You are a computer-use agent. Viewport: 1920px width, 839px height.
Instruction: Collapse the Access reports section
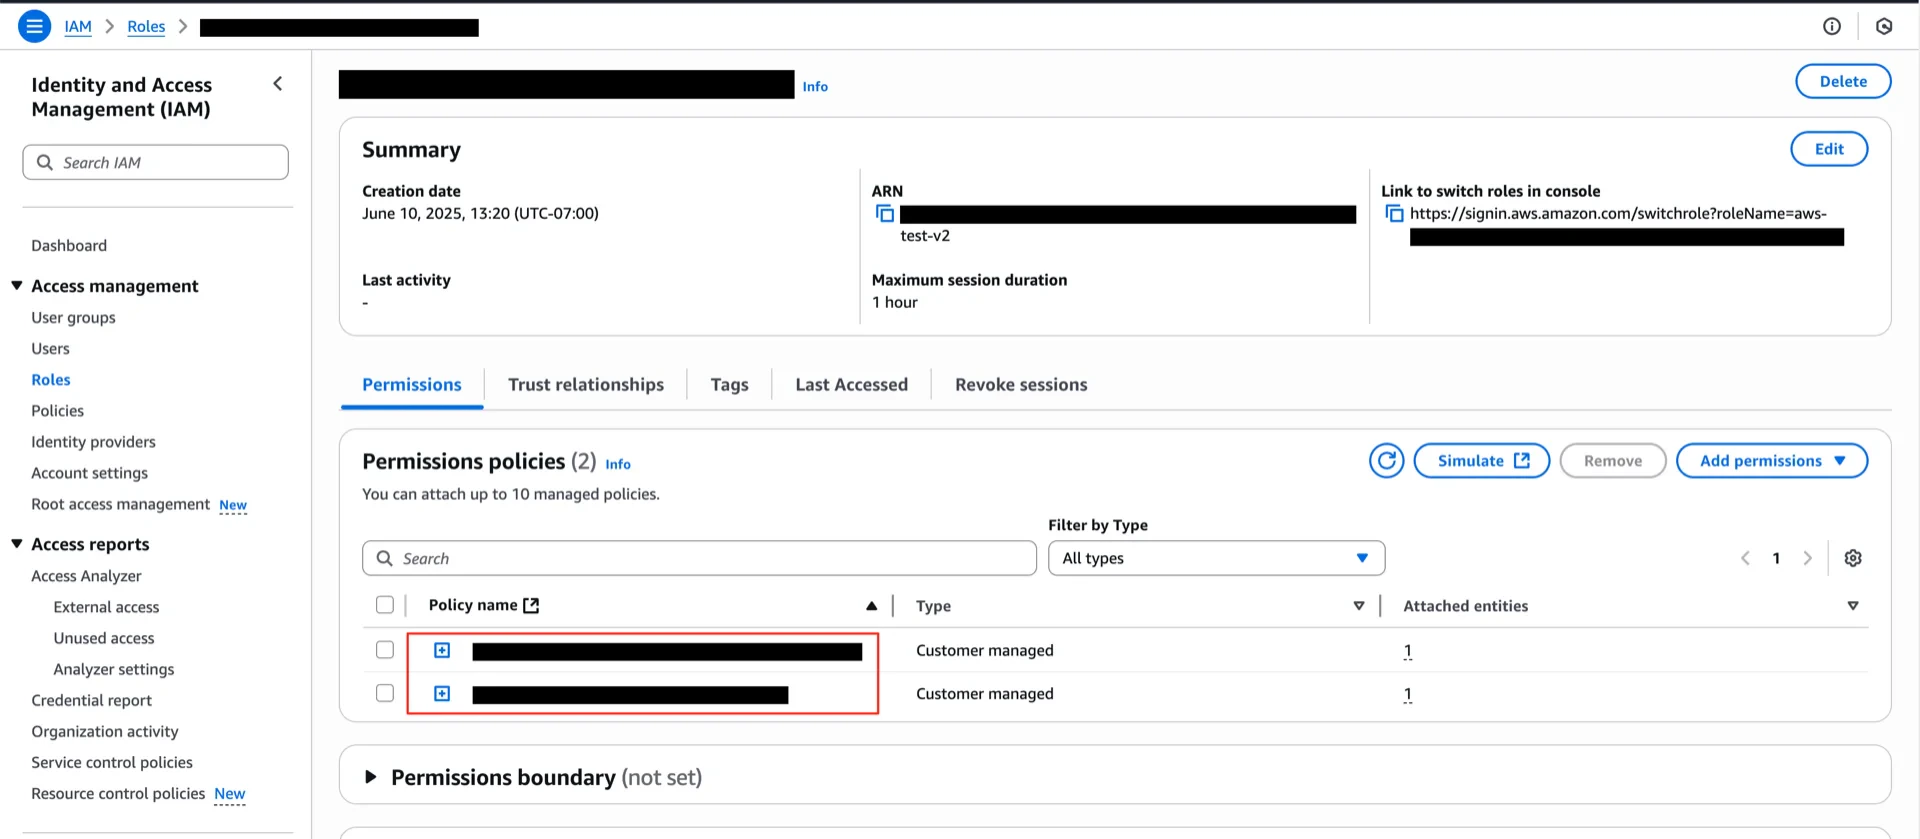pyautogui.click(x=17, y=544)
